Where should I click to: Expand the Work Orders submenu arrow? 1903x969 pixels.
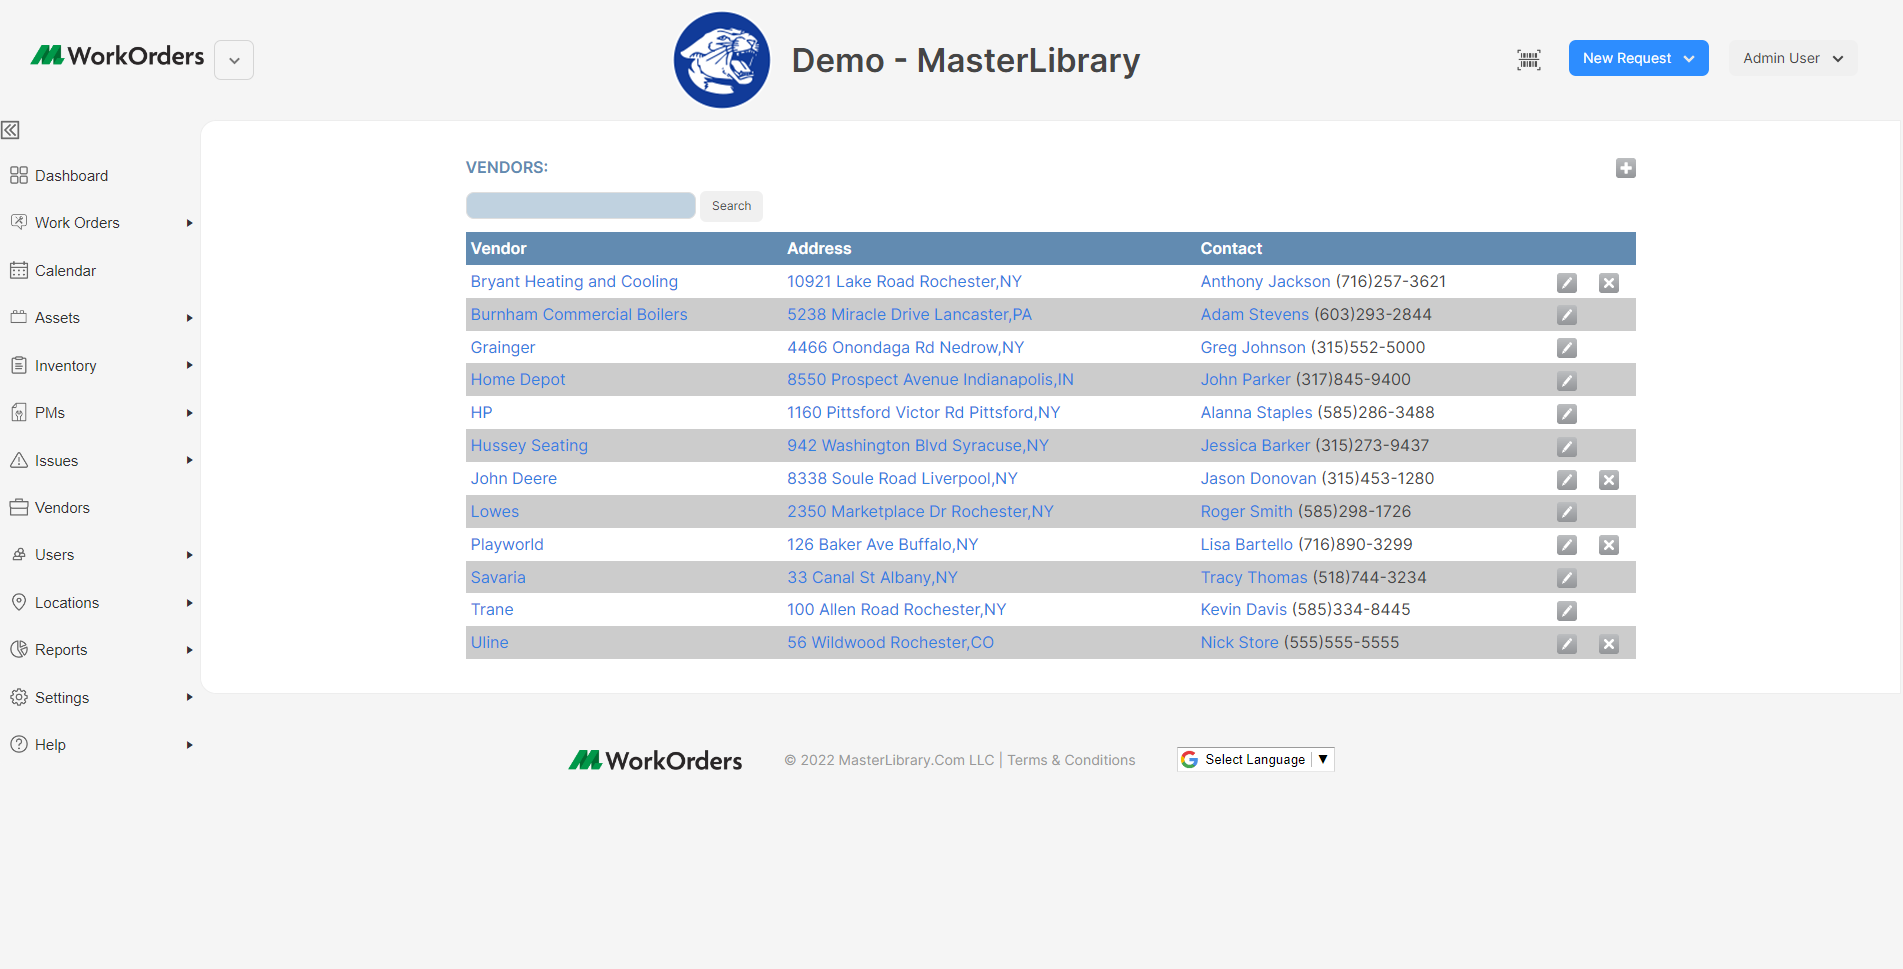coord(189,223)
